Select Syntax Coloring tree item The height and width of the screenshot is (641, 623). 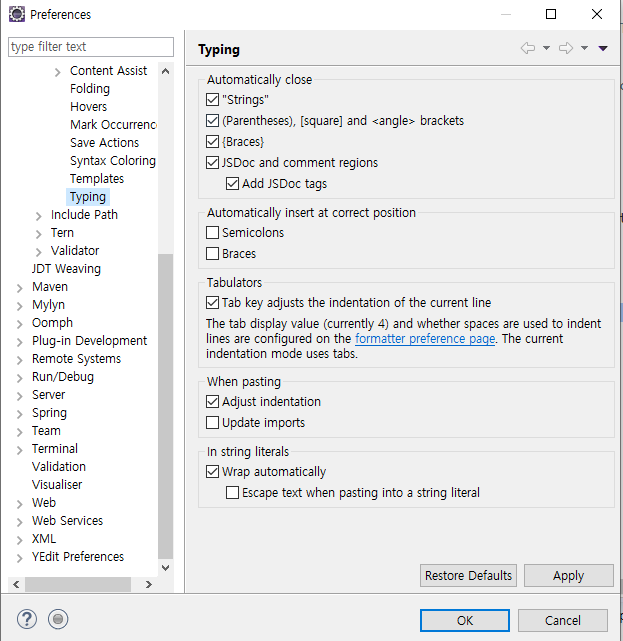[113, 161]
